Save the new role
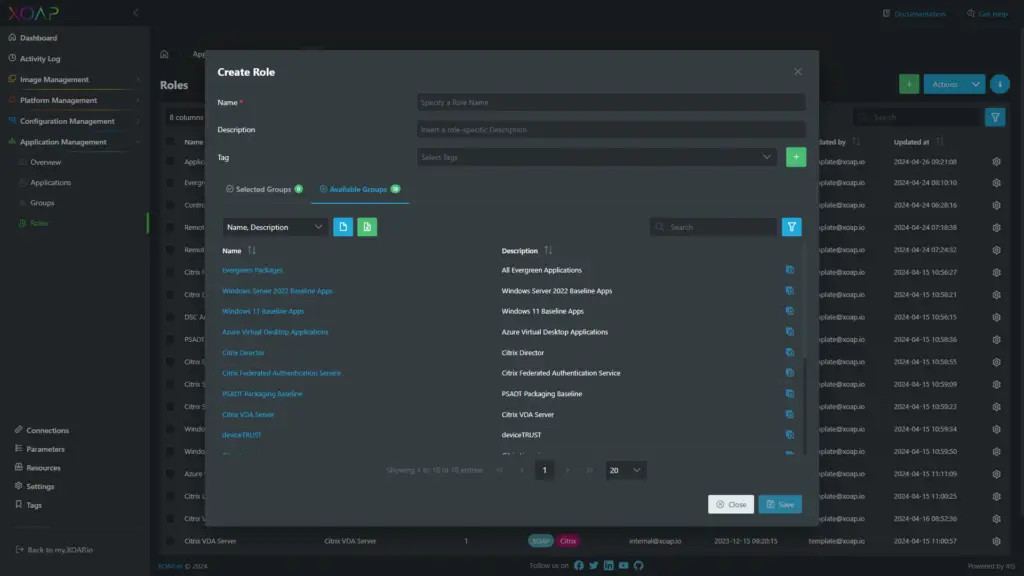The image size is (1024, 576). [780, 504]
